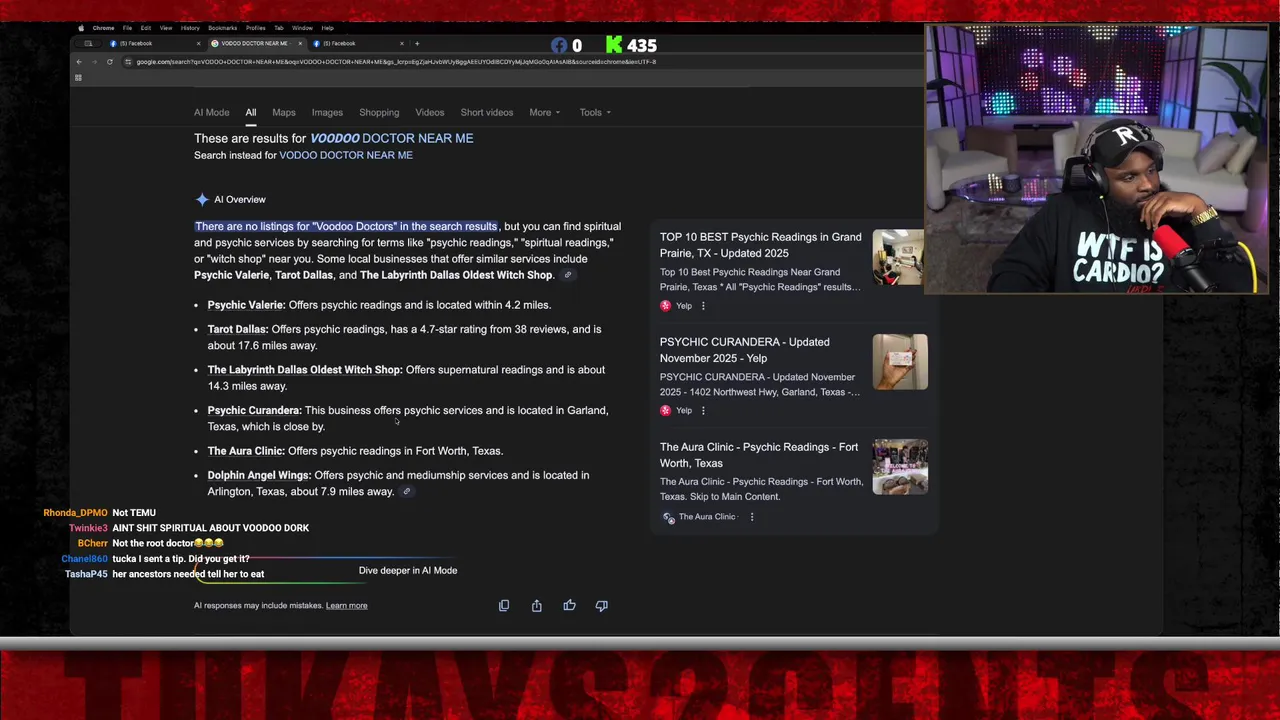This screenshot has width=1280, height=720.
Task: Click Rhonda_DPMO chat username
Action: tap(75, 513)
